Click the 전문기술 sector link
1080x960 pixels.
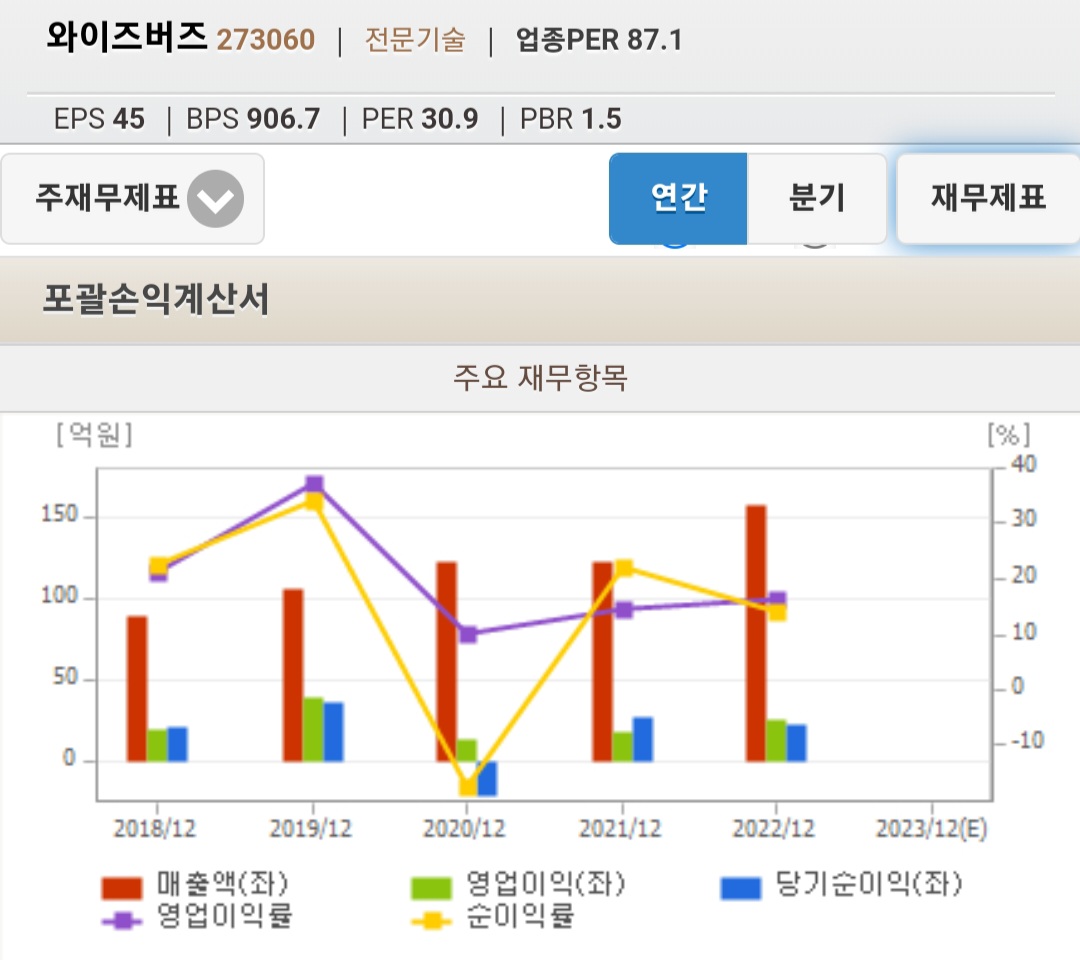(x=415, y=40)
